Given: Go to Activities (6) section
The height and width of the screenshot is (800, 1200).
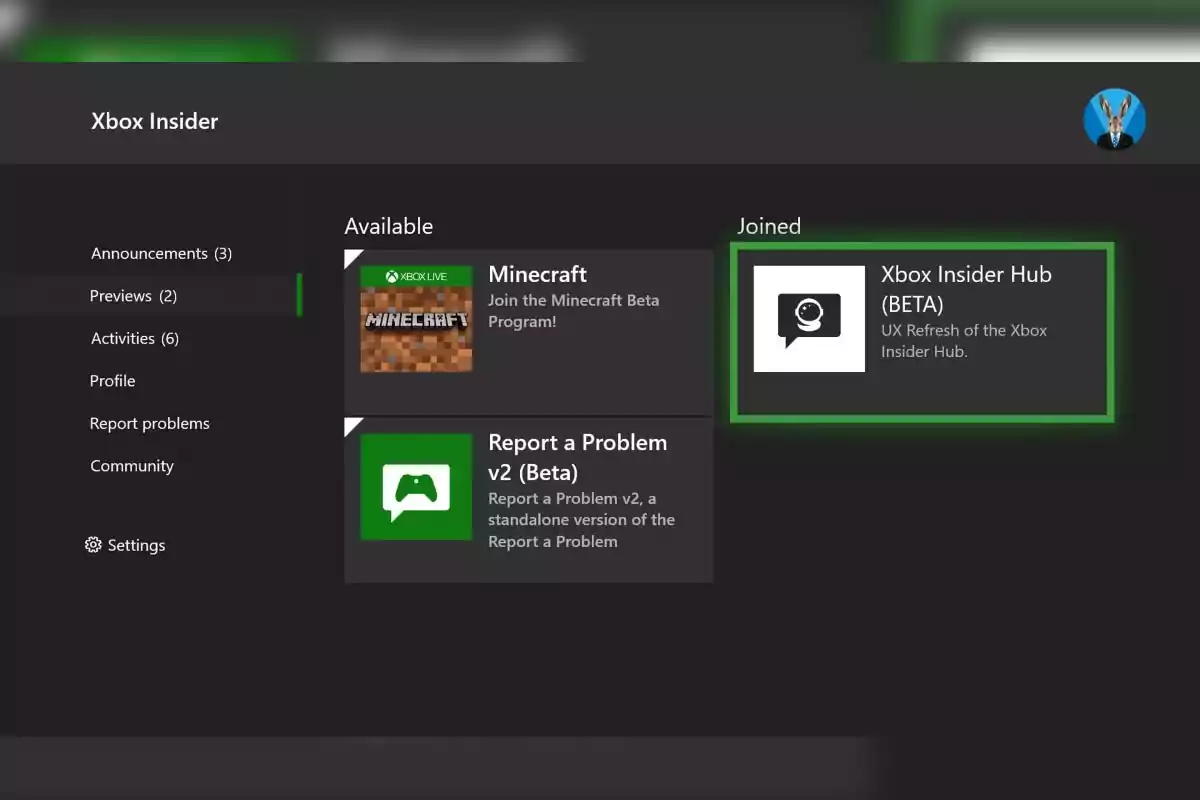Looking at the screenshot, I should click(x=135, y=338).
